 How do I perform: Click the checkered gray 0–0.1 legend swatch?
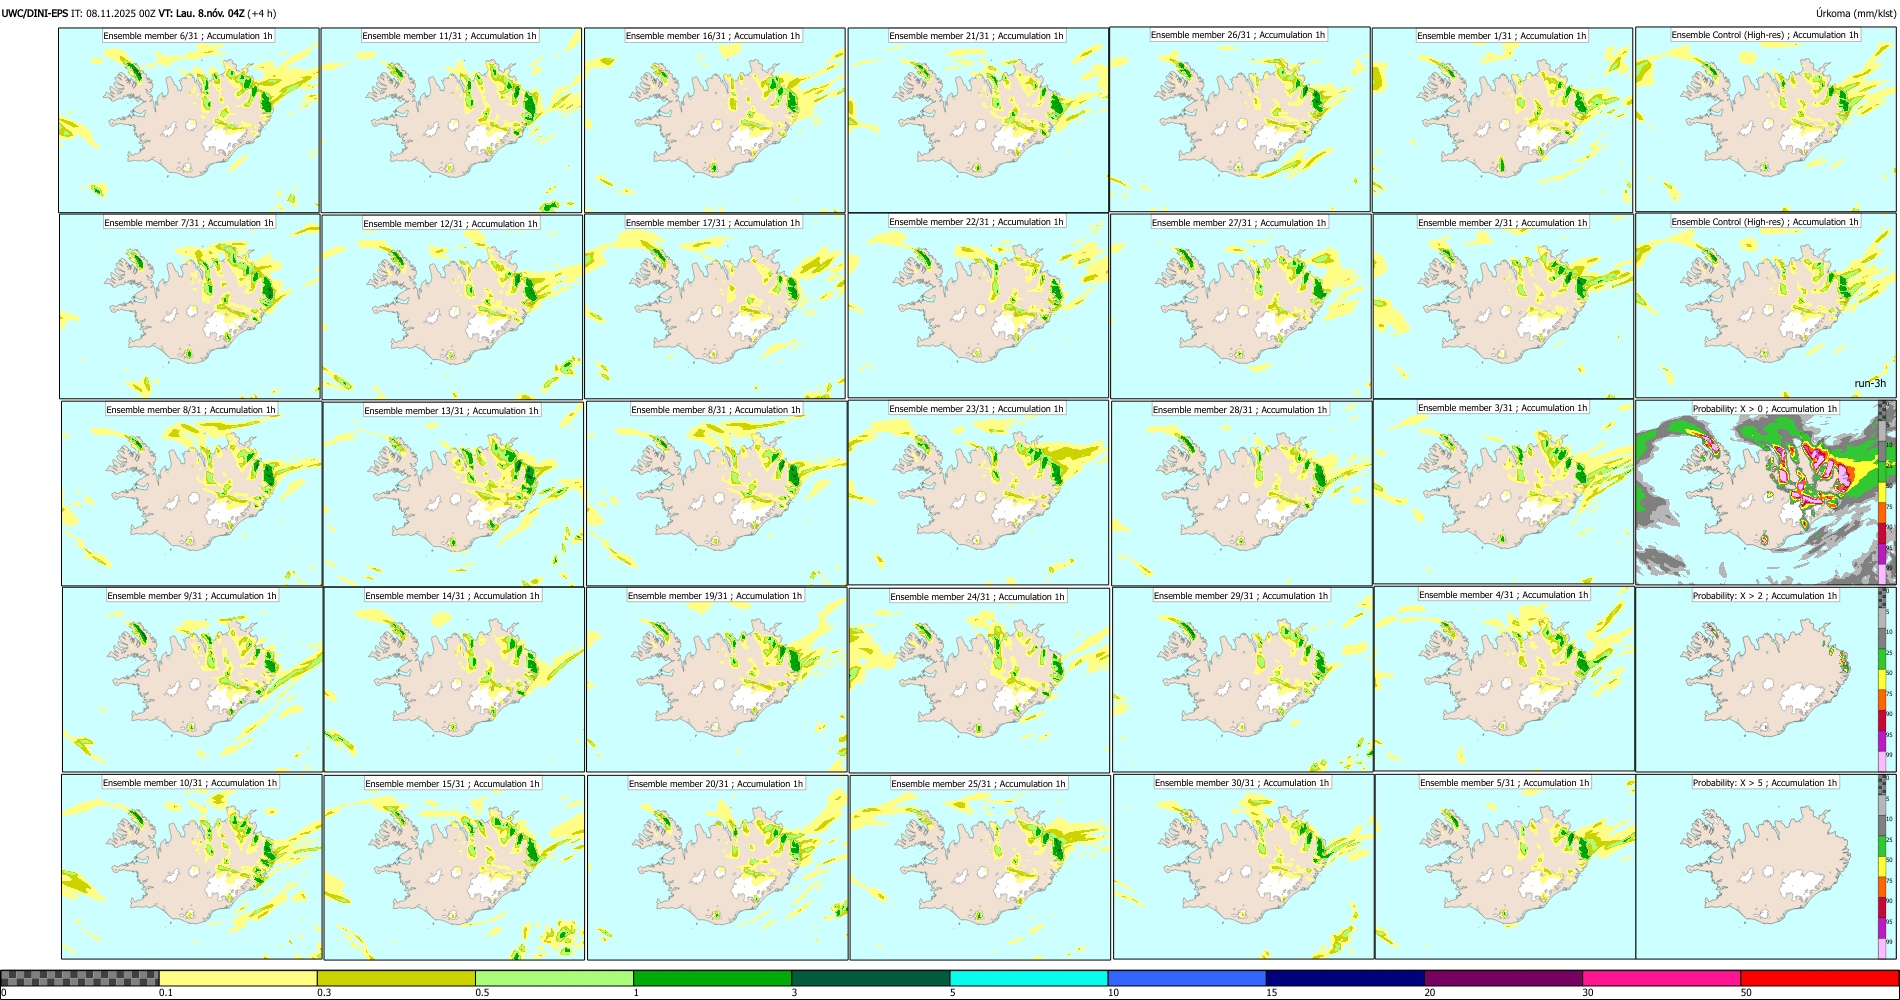[80, 978]
